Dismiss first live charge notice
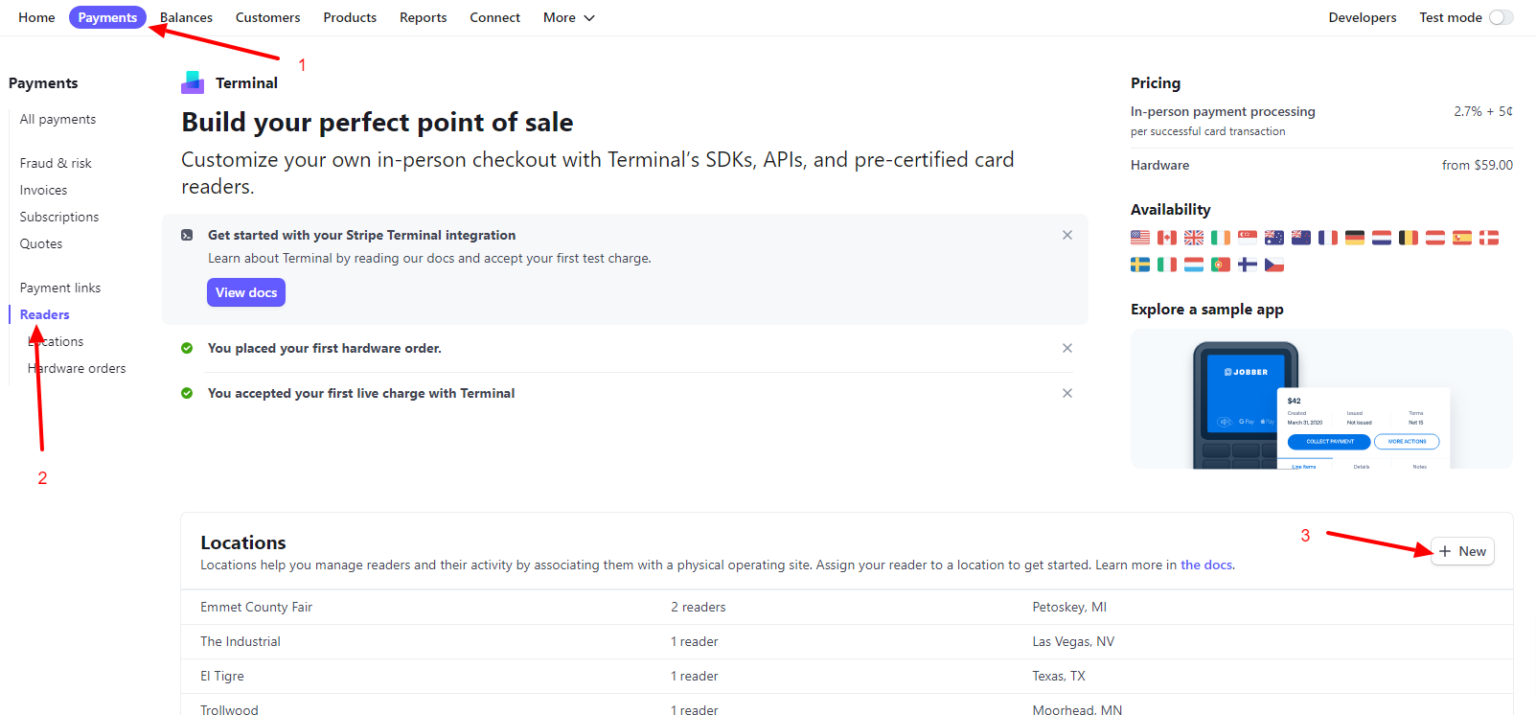 point(1067,393)
